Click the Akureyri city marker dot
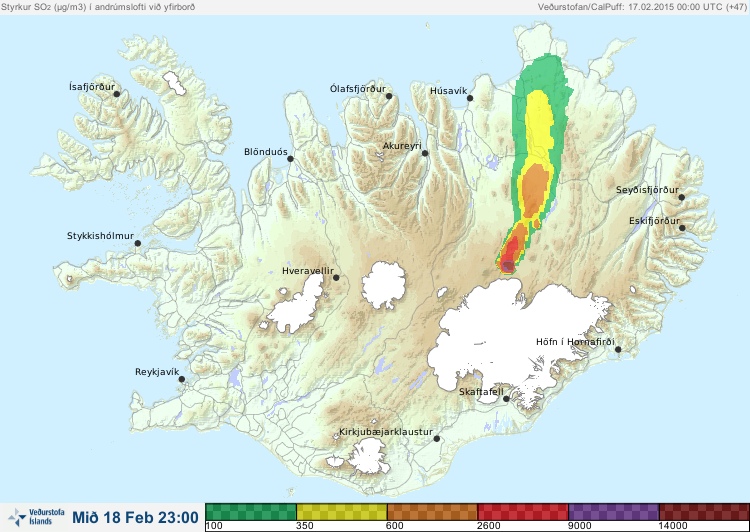The image size is (750, 532). [425, 153]
